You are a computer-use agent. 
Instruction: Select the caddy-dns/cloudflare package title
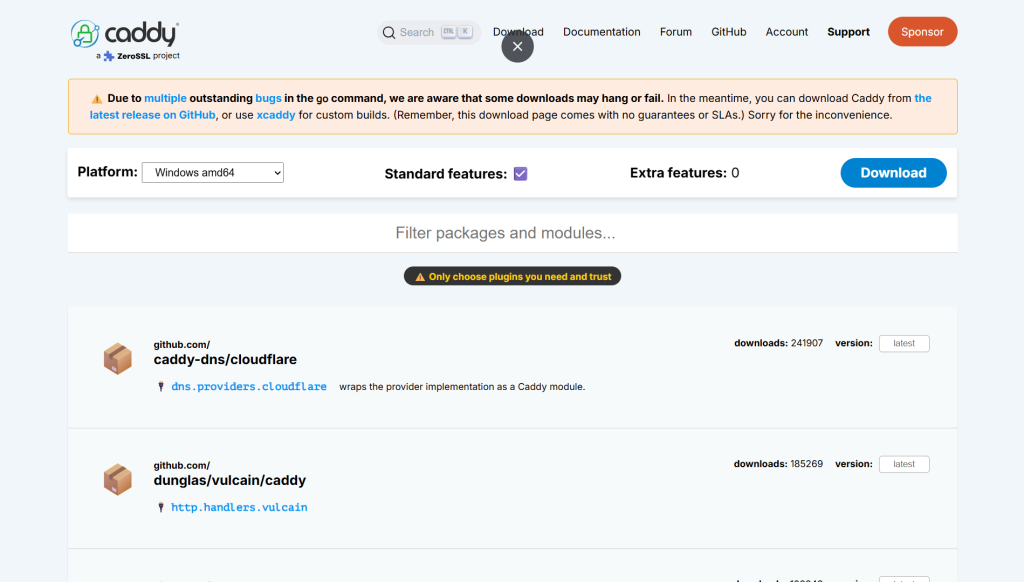point(225,359)
